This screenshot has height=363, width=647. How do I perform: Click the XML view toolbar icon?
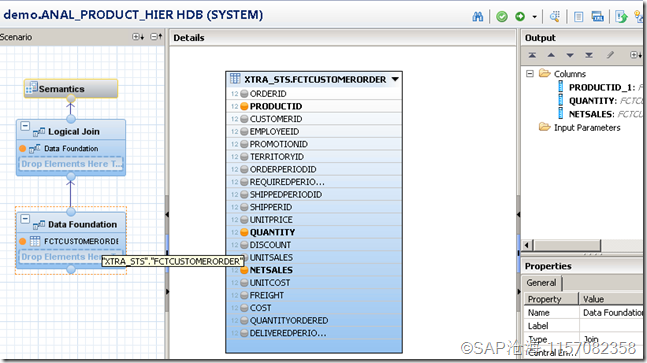coord(597,16)
